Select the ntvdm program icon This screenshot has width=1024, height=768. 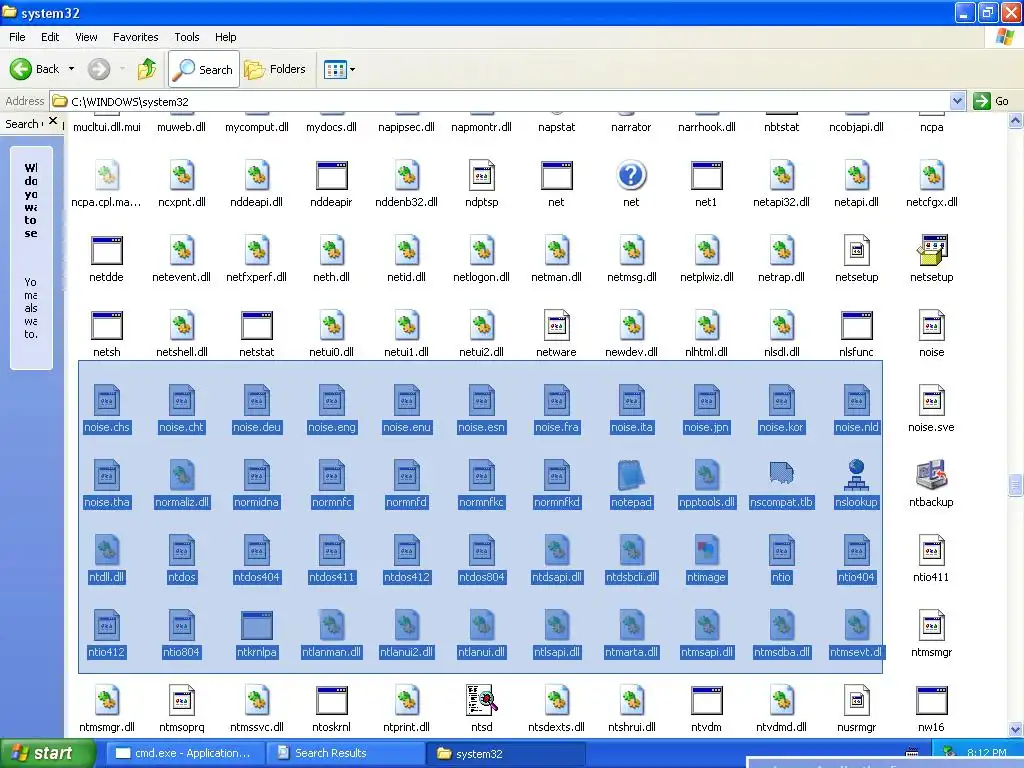pos(706,700)
